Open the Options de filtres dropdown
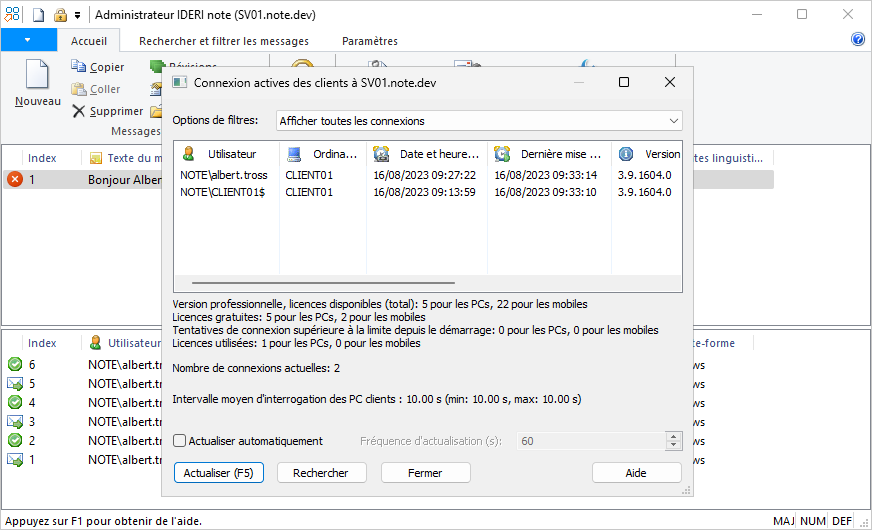The height and width of the screenshot is (530, 872). coord(479,121)
